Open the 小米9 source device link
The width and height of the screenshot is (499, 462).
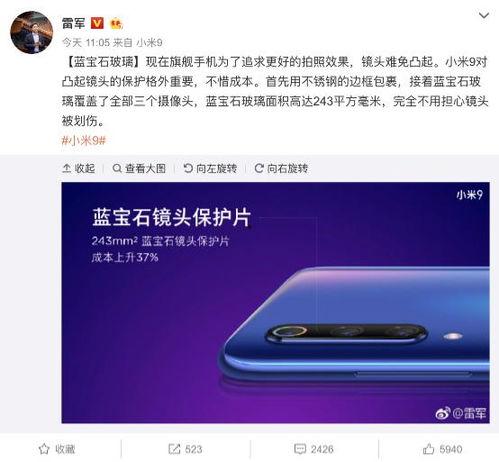[149, 43]
